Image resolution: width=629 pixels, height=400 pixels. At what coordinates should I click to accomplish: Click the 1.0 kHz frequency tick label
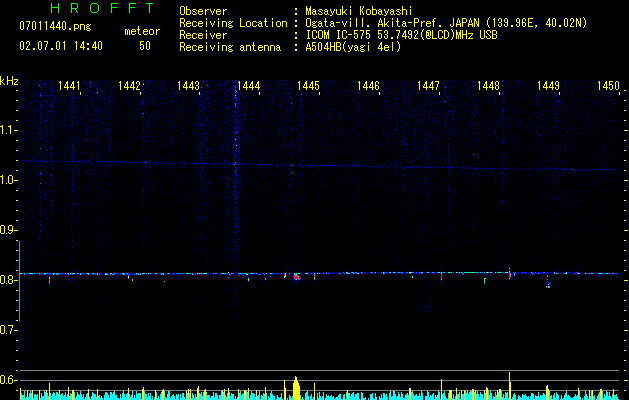tap(8, 180)
